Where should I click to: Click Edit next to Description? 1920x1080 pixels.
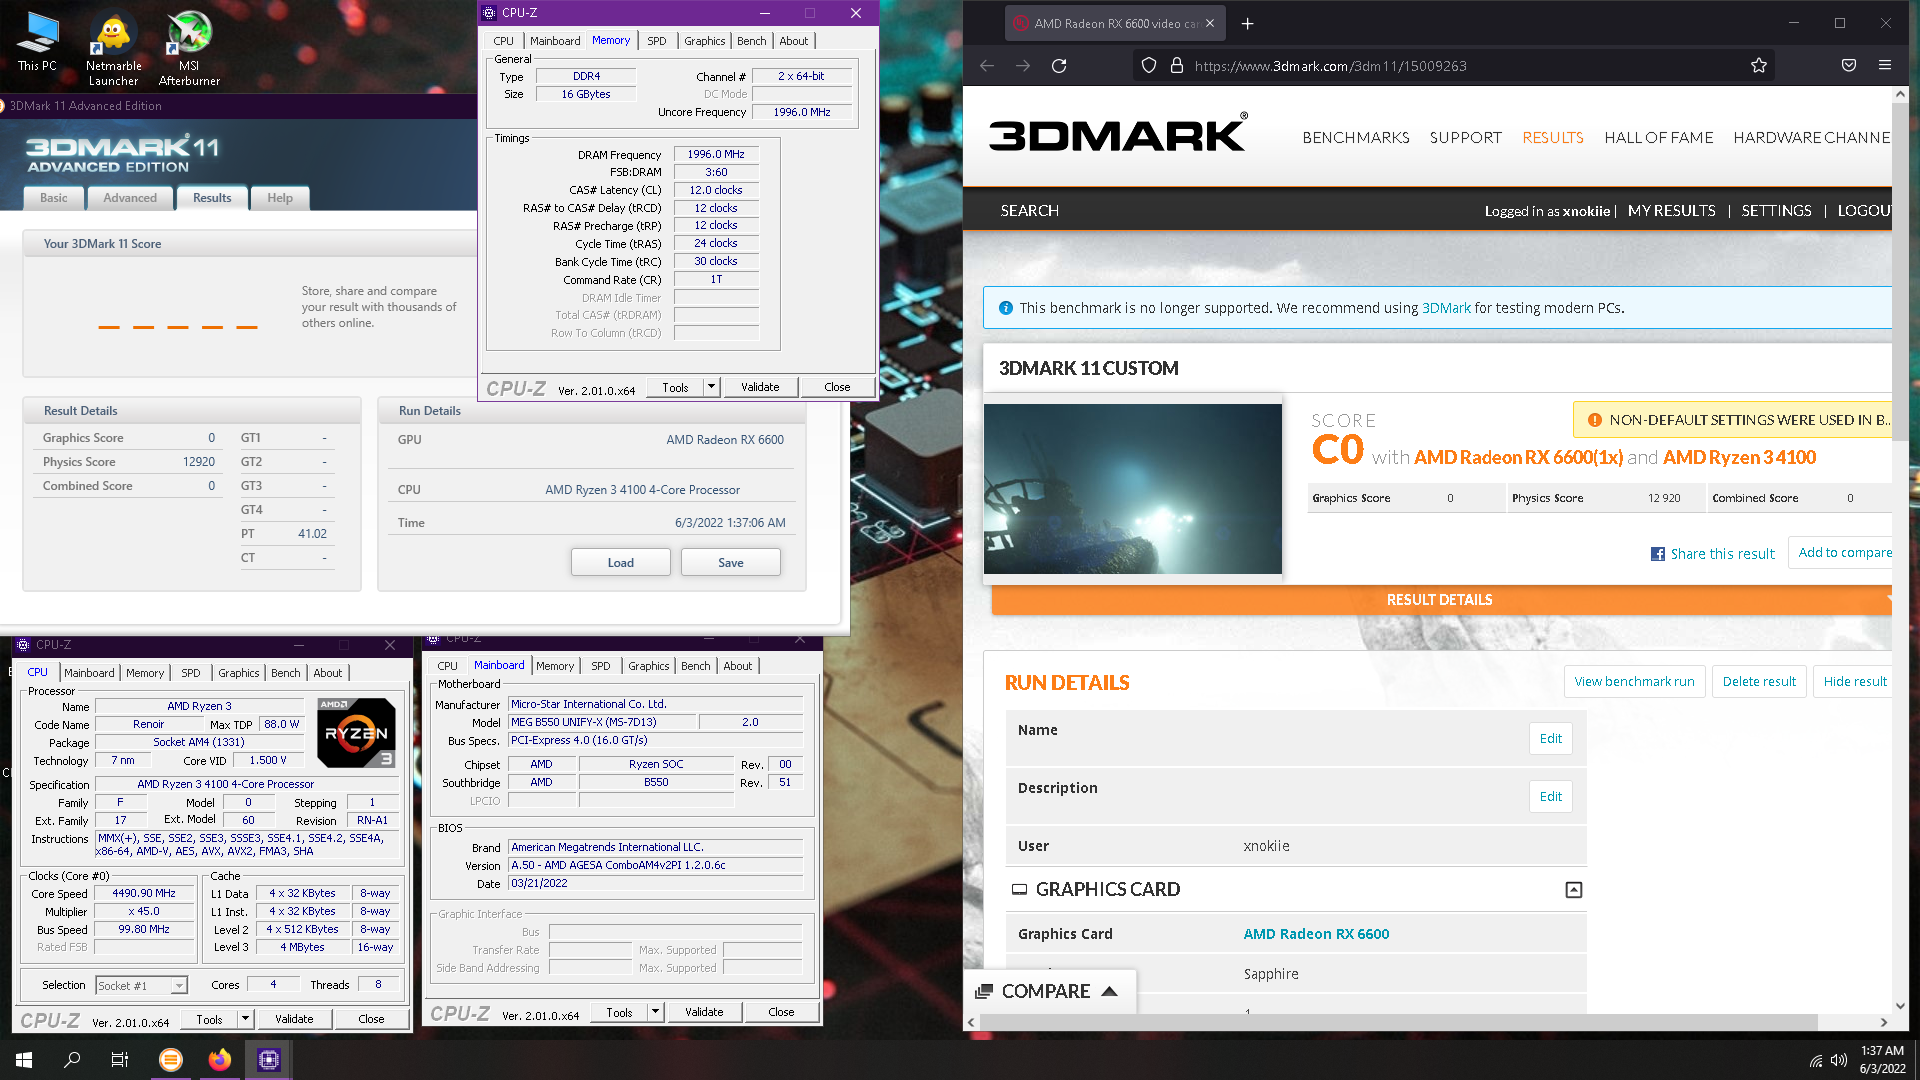tap(1550, 797)
